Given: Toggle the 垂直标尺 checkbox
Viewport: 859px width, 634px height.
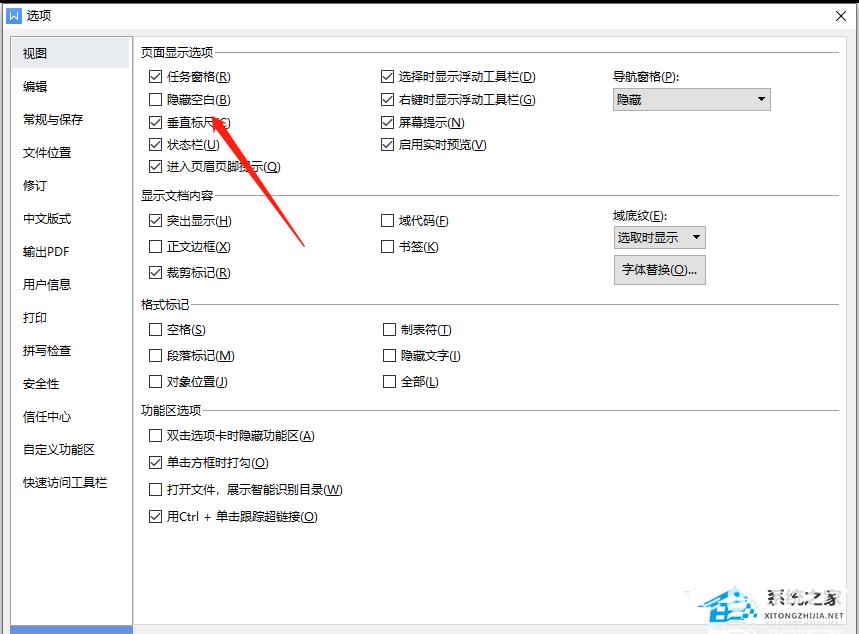Looking at the screenshot, I should [156, 122].
